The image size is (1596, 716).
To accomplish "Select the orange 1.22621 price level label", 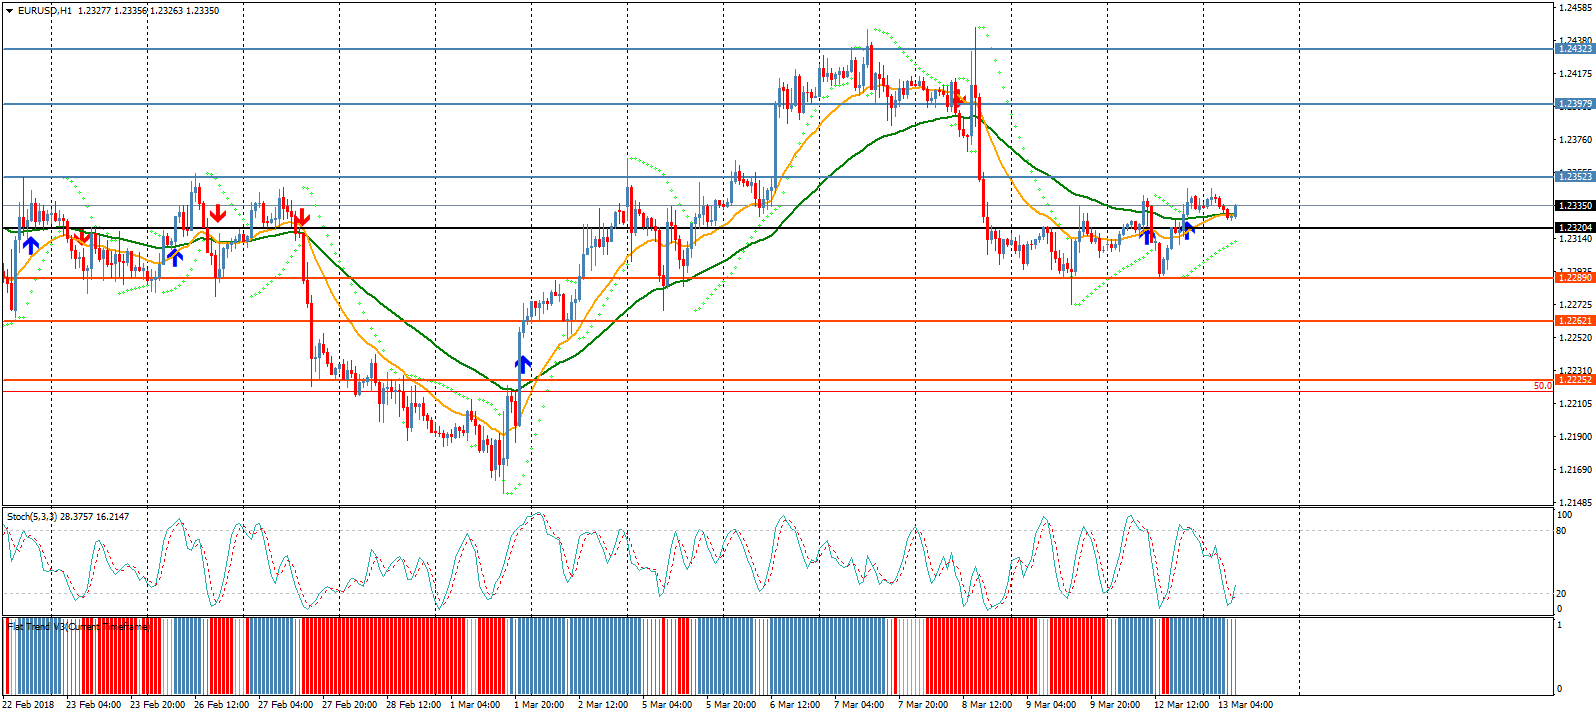I will (1574, 321).
